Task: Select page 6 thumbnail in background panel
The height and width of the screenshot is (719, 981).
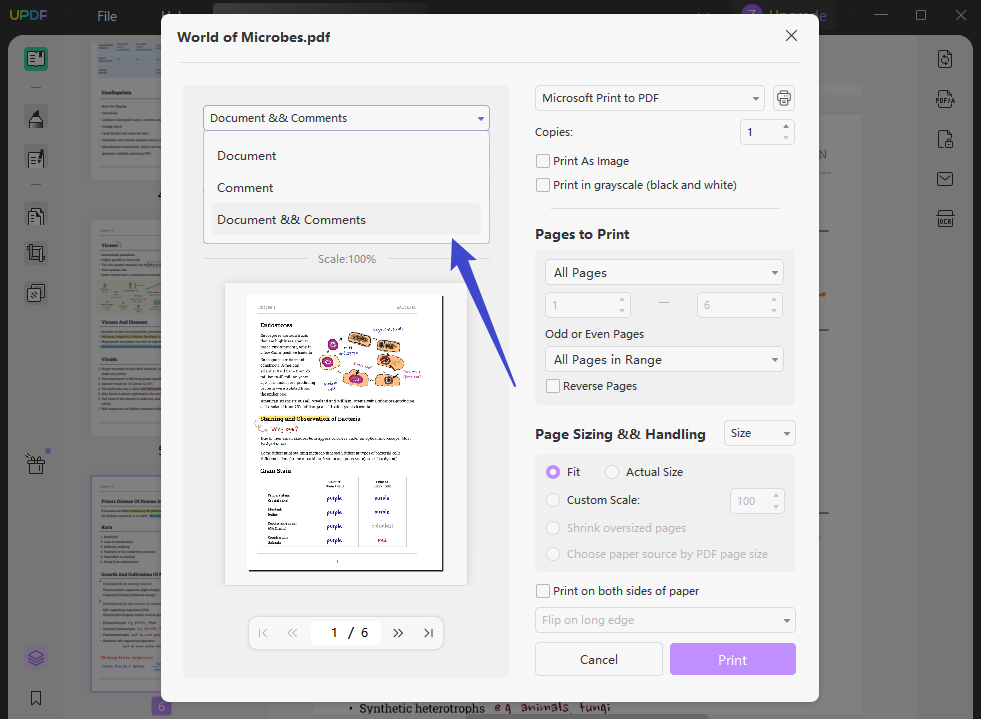Action: click(127, 583)
